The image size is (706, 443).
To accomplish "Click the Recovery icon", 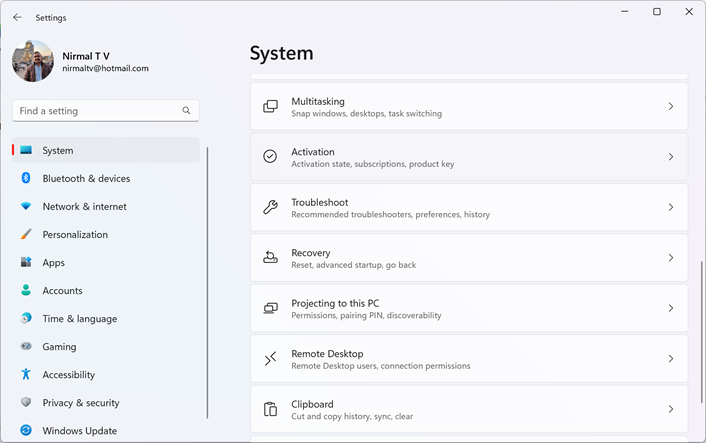I will point(270,258).
